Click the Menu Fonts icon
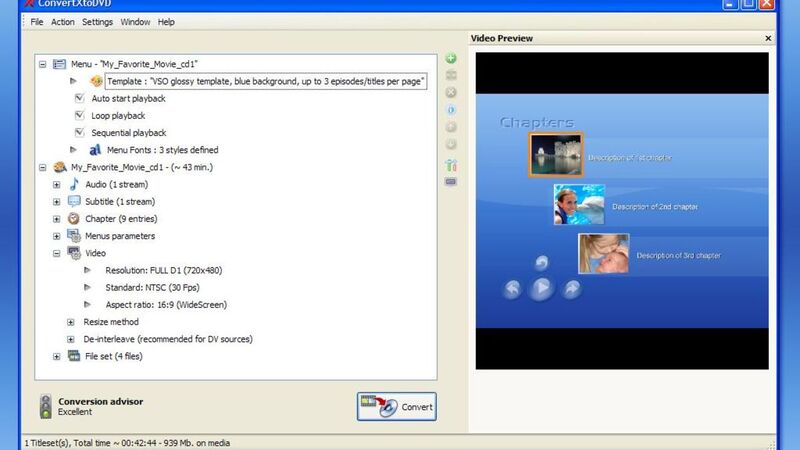800x450 pixels. [96, 150]
